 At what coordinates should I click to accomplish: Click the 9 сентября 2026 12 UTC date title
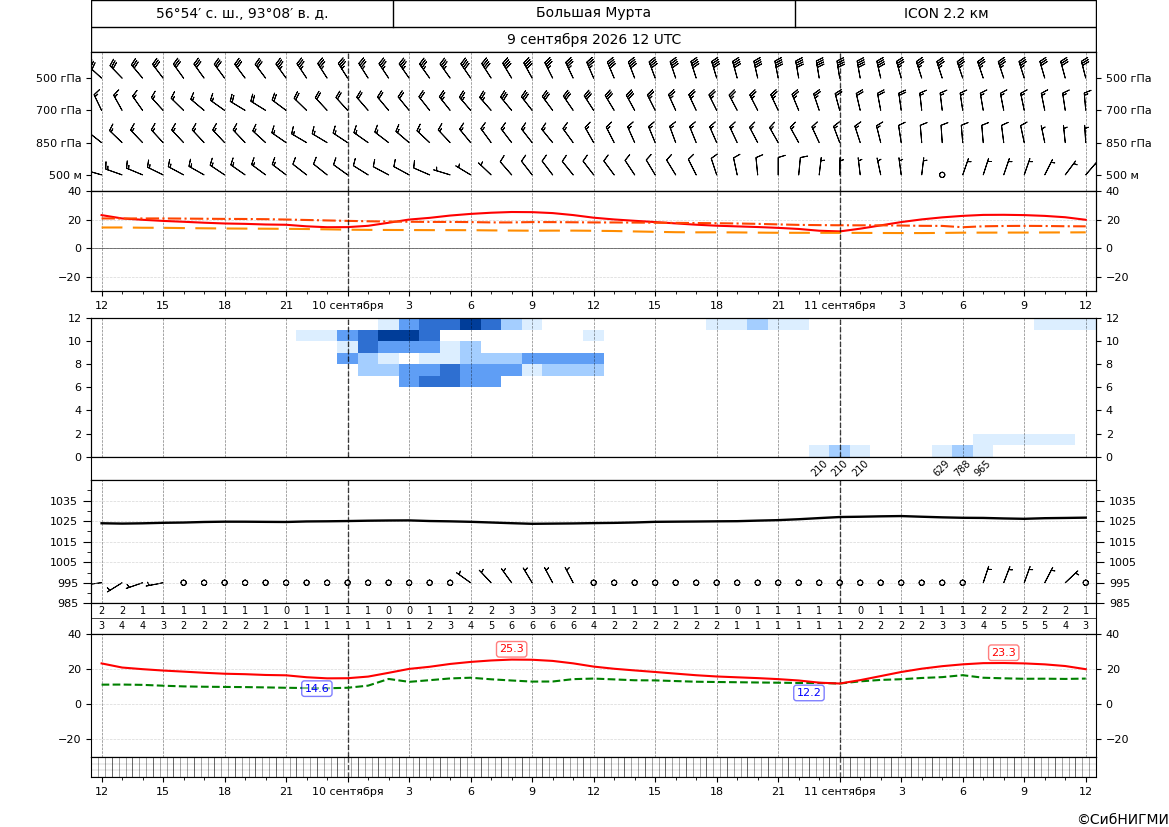[x=593, y=40]
